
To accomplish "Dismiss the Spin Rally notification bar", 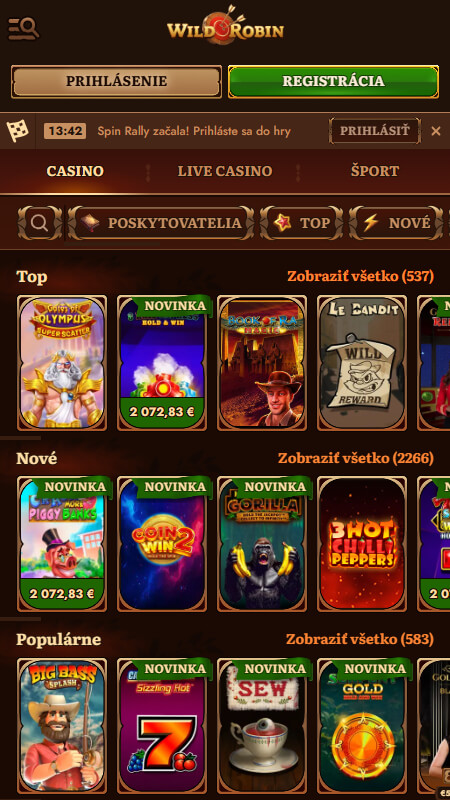I will click(436, 131).
